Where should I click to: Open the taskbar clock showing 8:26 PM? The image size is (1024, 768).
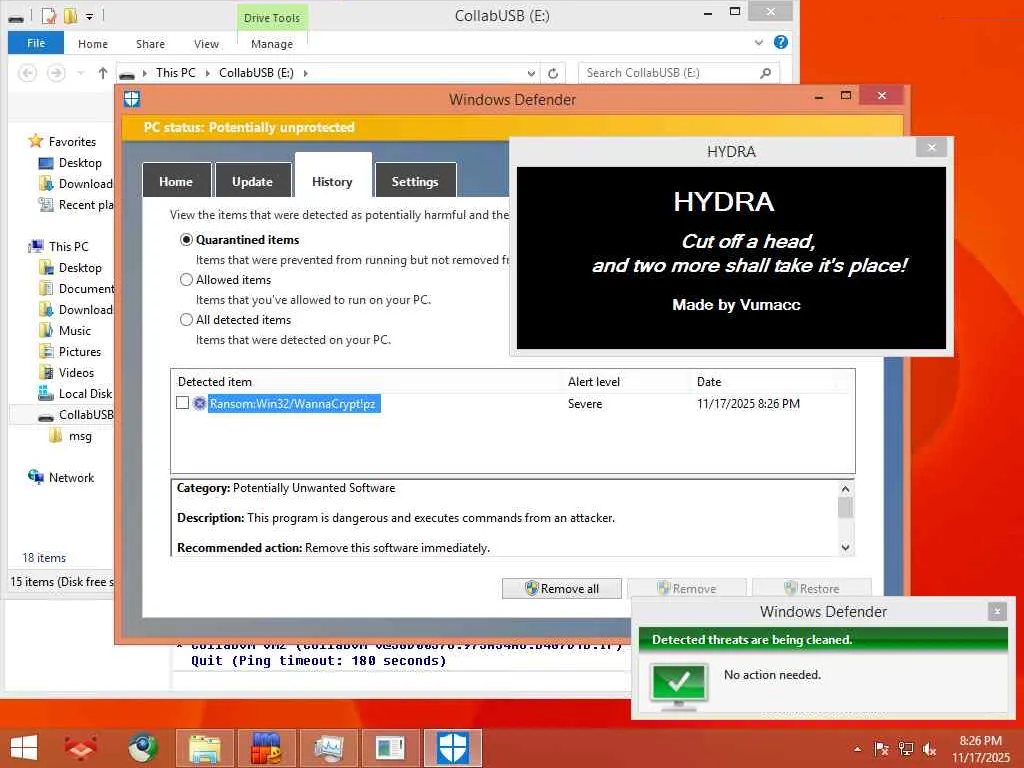[980, 749]
